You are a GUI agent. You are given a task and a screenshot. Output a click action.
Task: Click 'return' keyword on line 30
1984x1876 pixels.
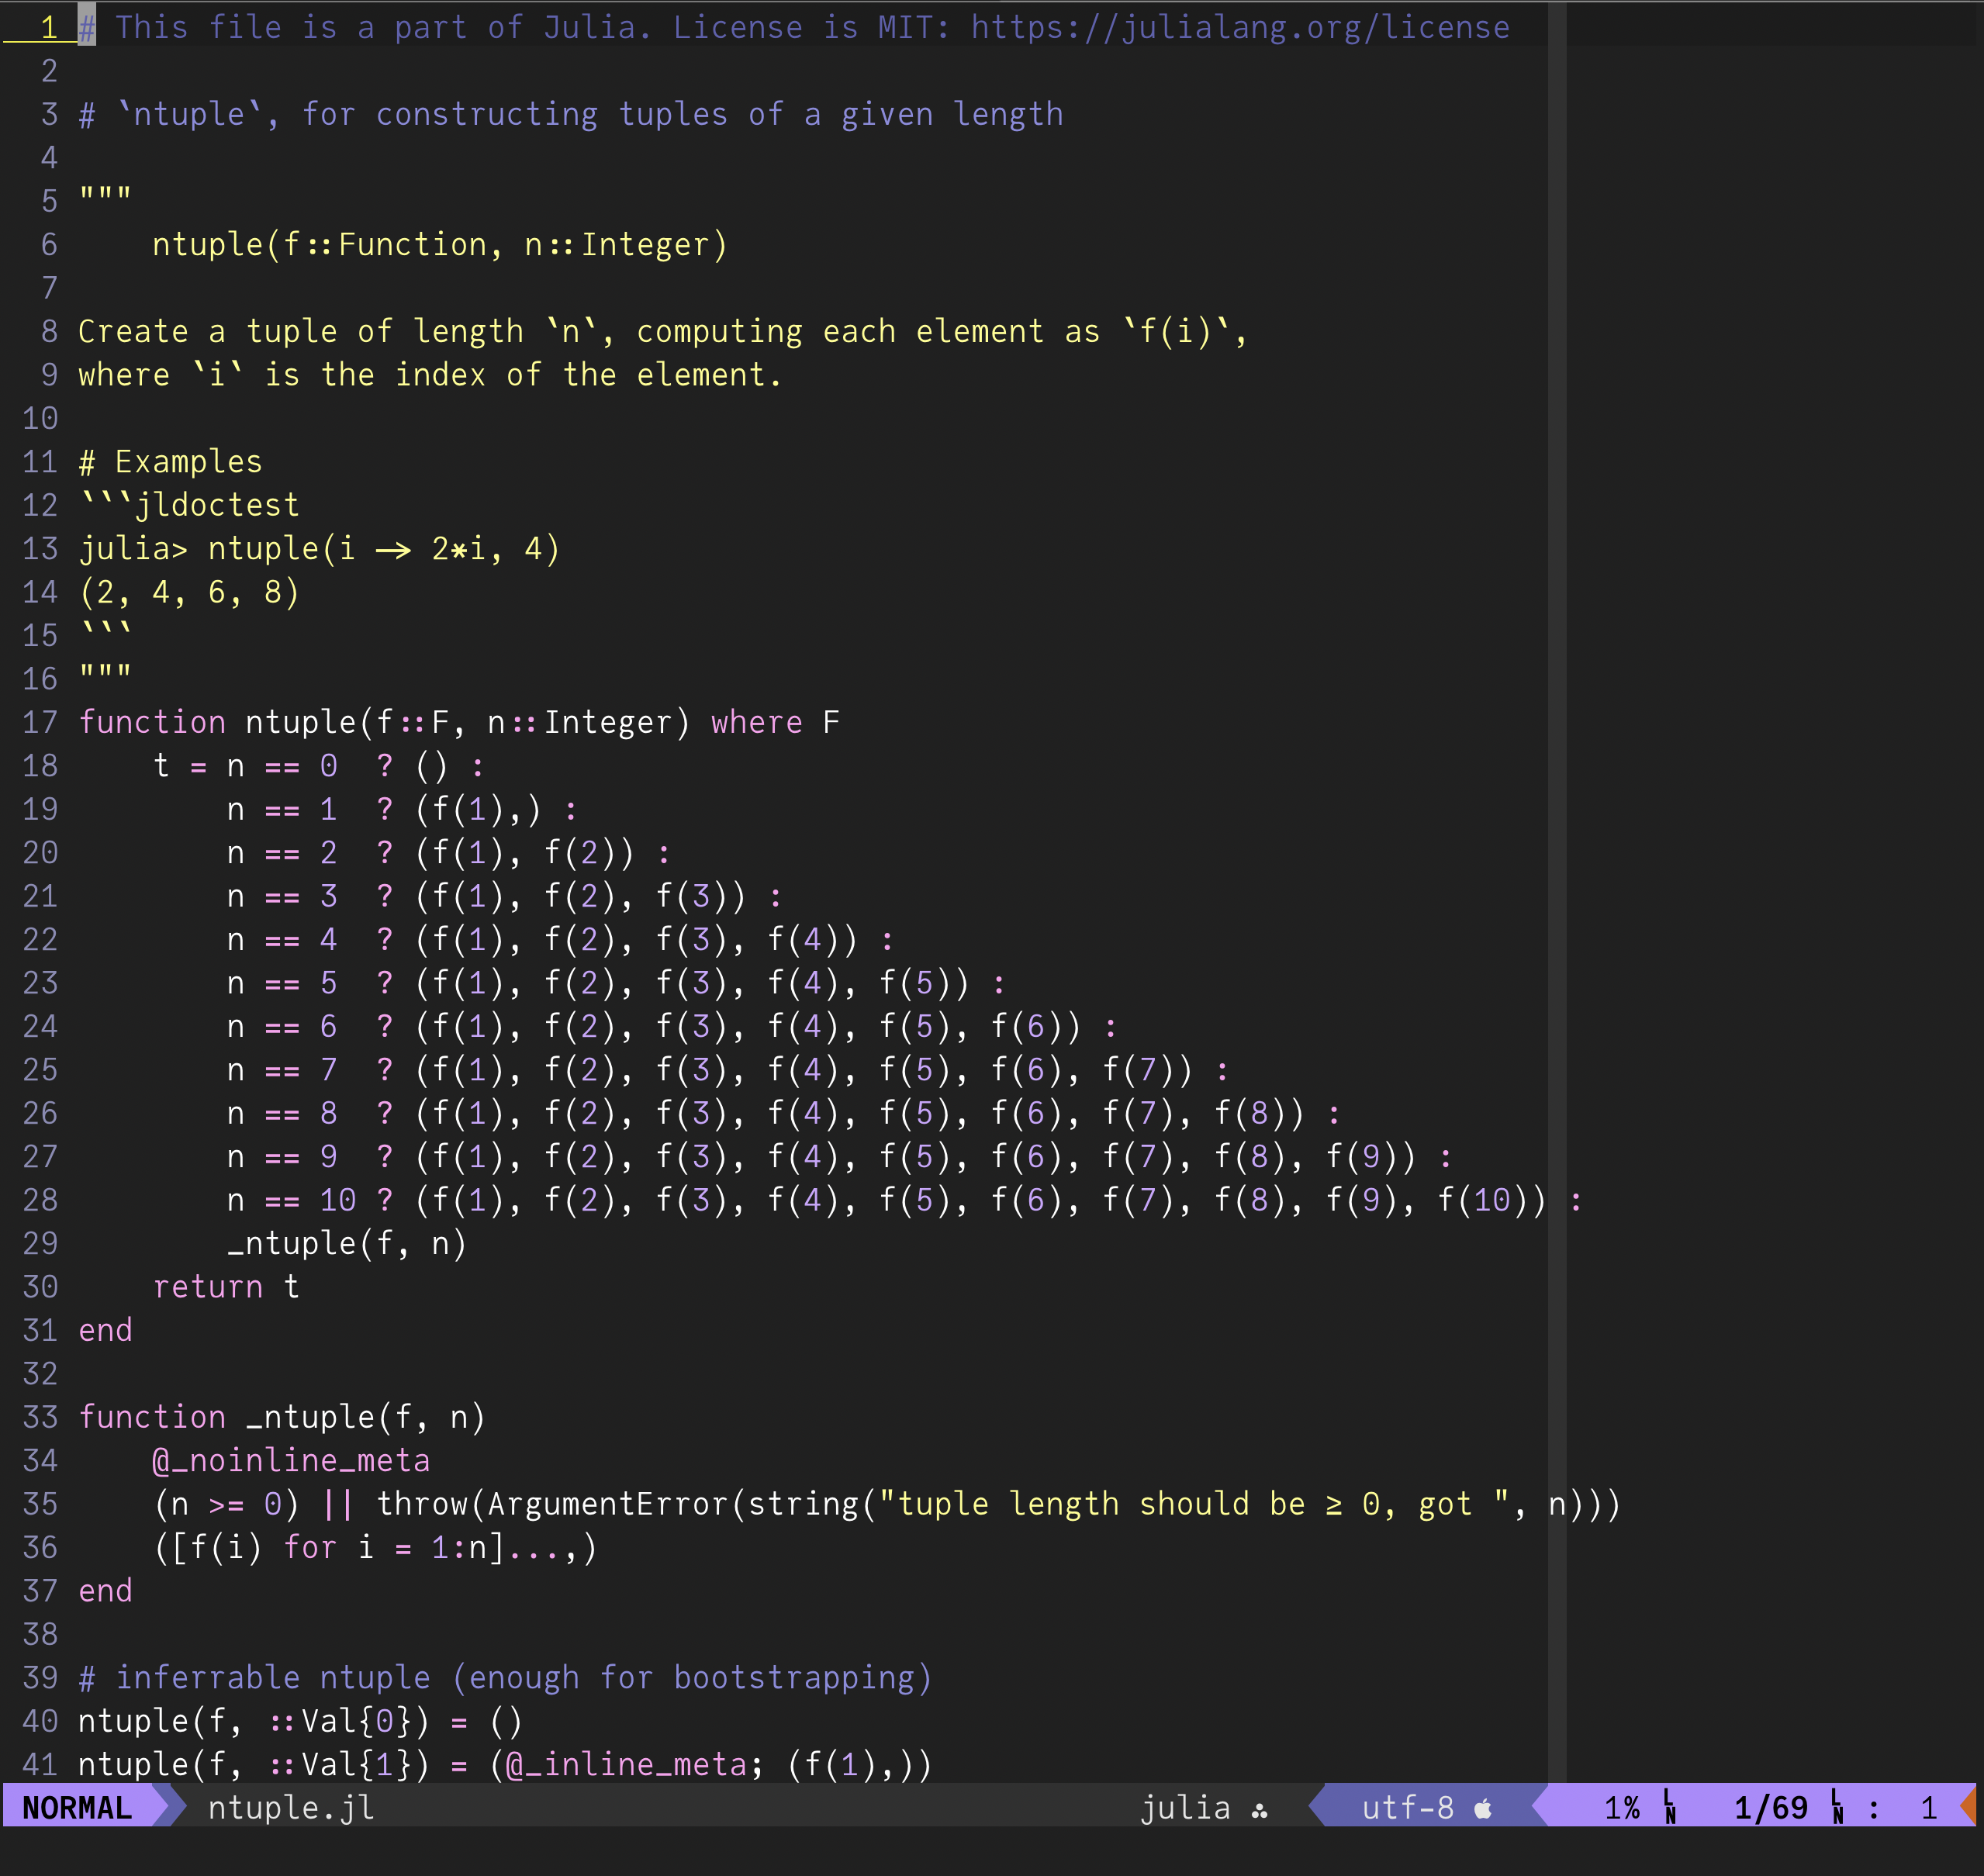208,1287
